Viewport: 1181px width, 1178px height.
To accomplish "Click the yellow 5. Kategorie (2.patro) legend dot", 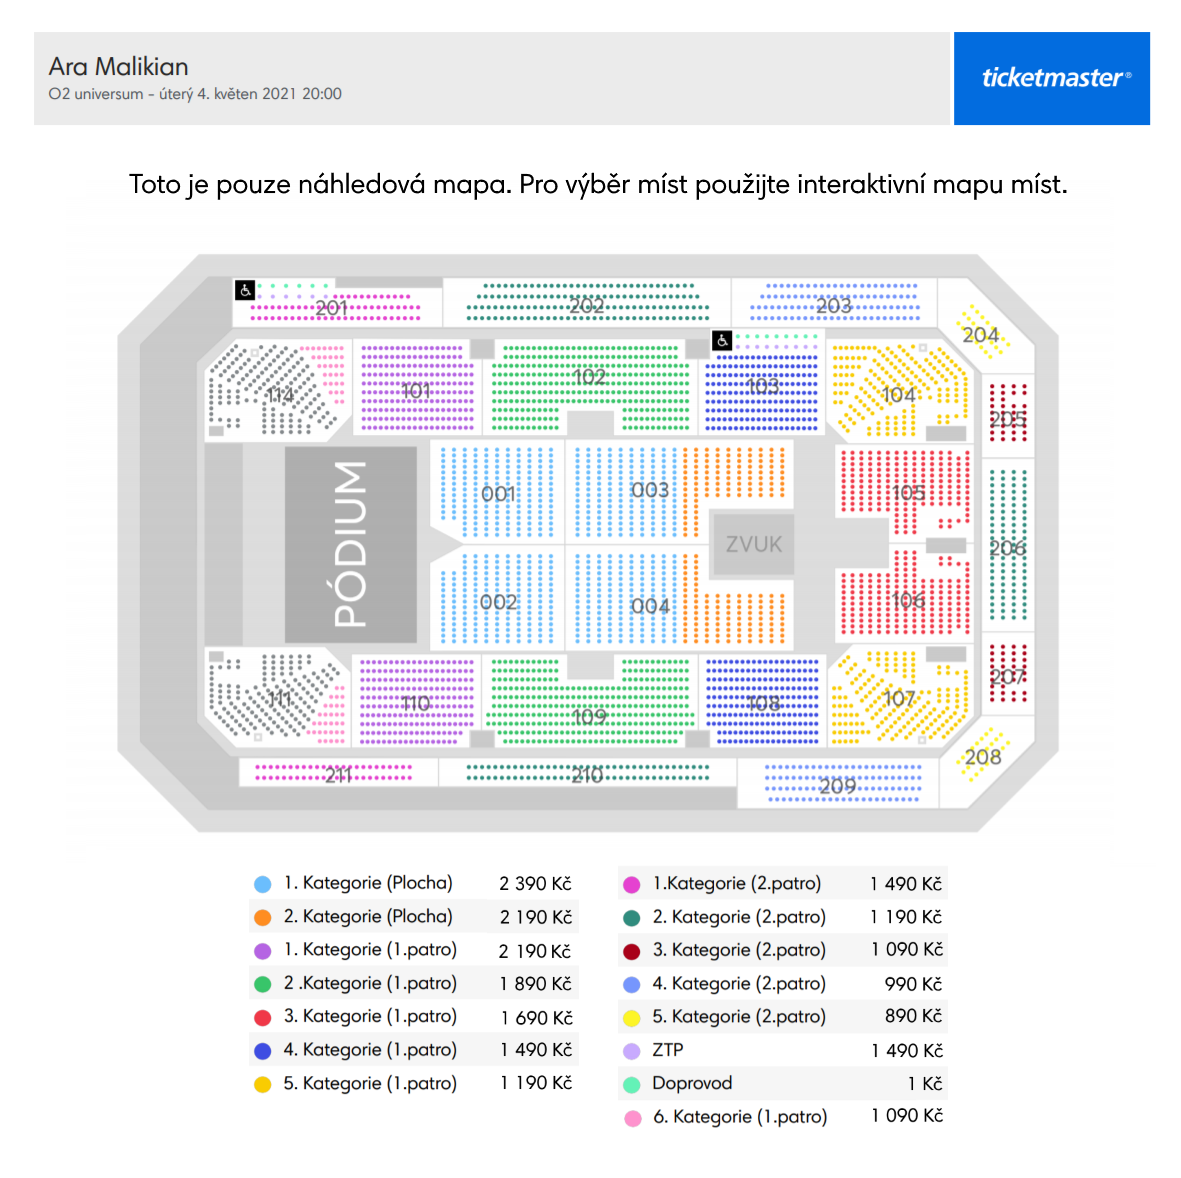I will (x=632, y=1018).
